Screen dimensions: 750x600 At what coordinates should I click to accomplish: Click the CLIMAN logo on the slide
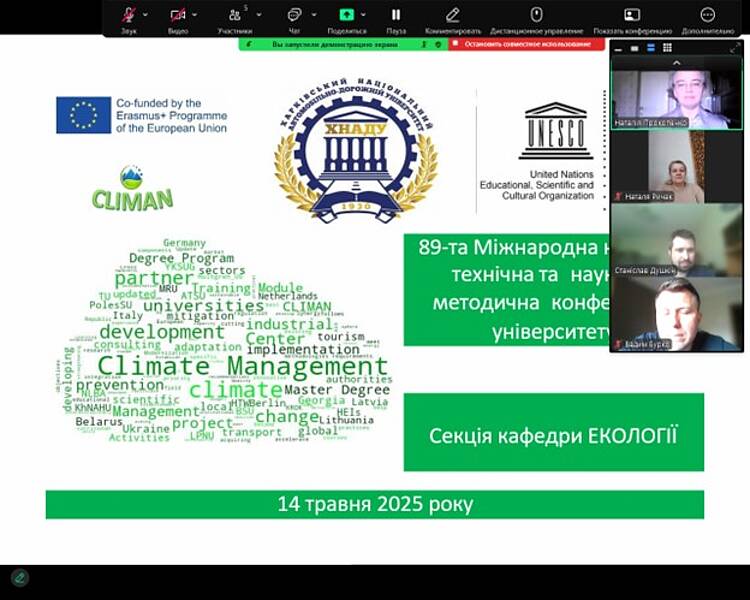tap(132, 188)
